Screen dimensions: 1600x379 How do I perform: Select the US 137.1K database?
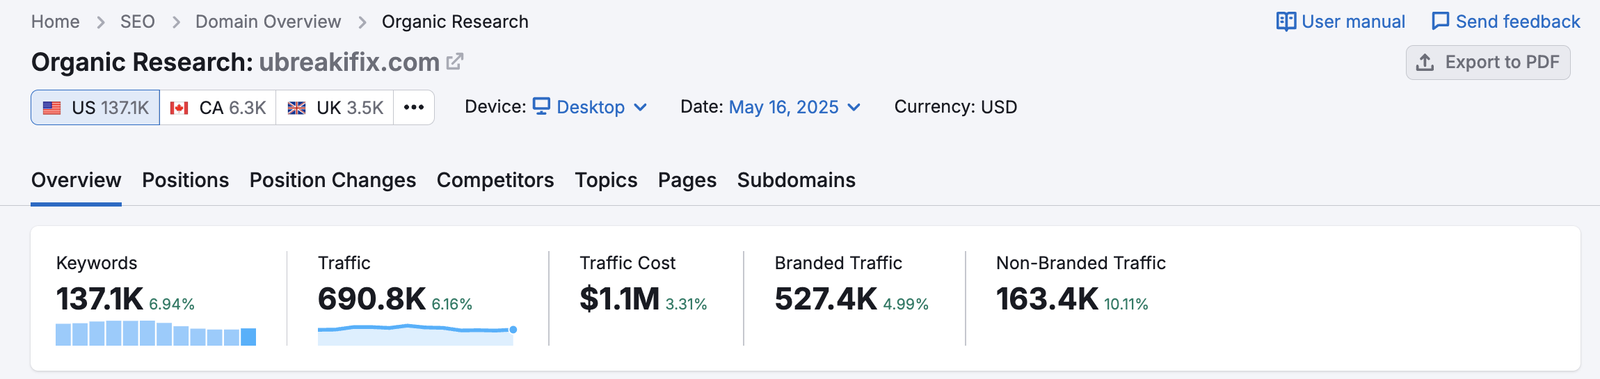point(95,107)
